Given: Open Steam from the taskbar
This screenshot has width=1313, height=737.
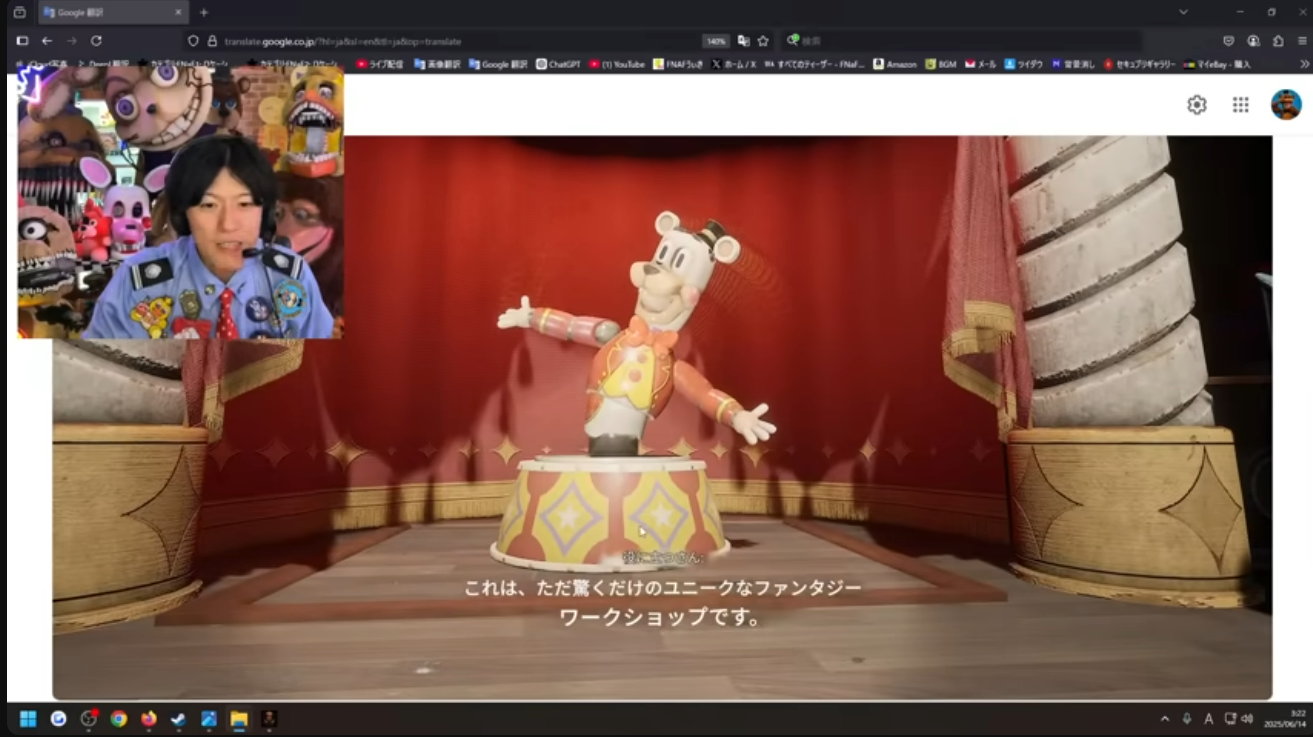Looking at the screenshot, I should pyautogui.click(x=178, y=718).
